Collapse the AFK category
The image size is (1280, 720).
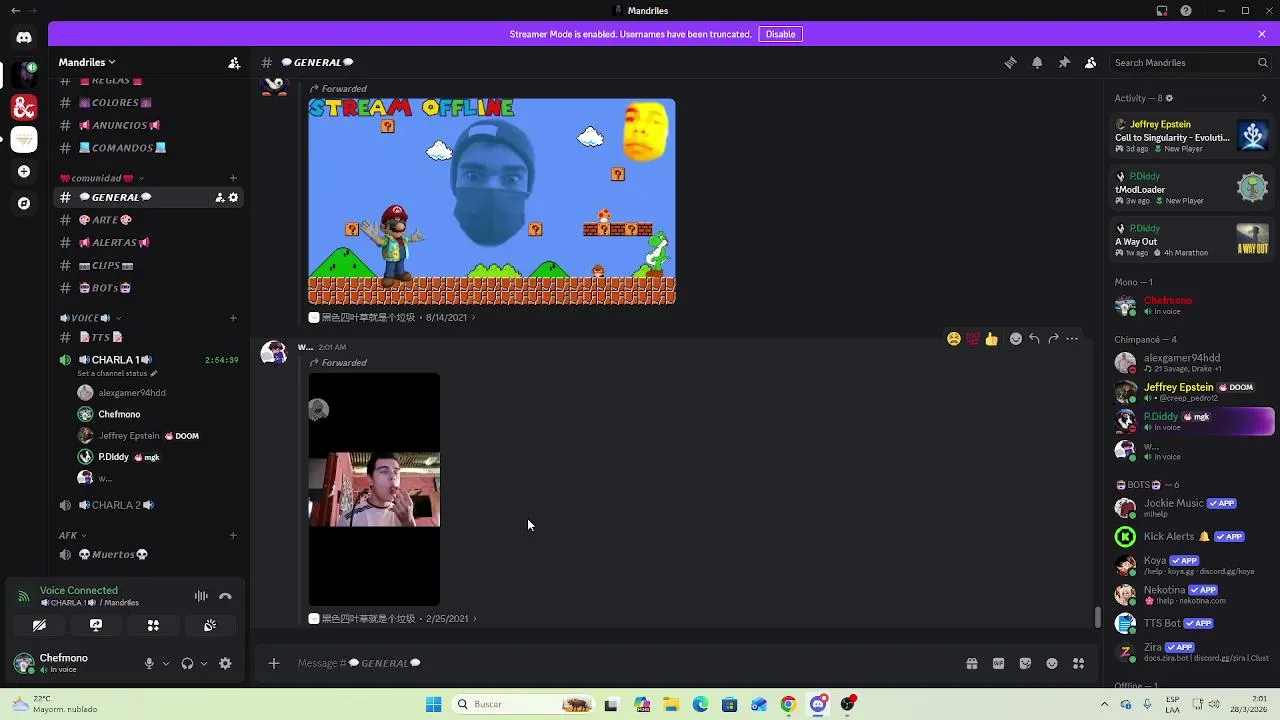(x=72, y=535)
